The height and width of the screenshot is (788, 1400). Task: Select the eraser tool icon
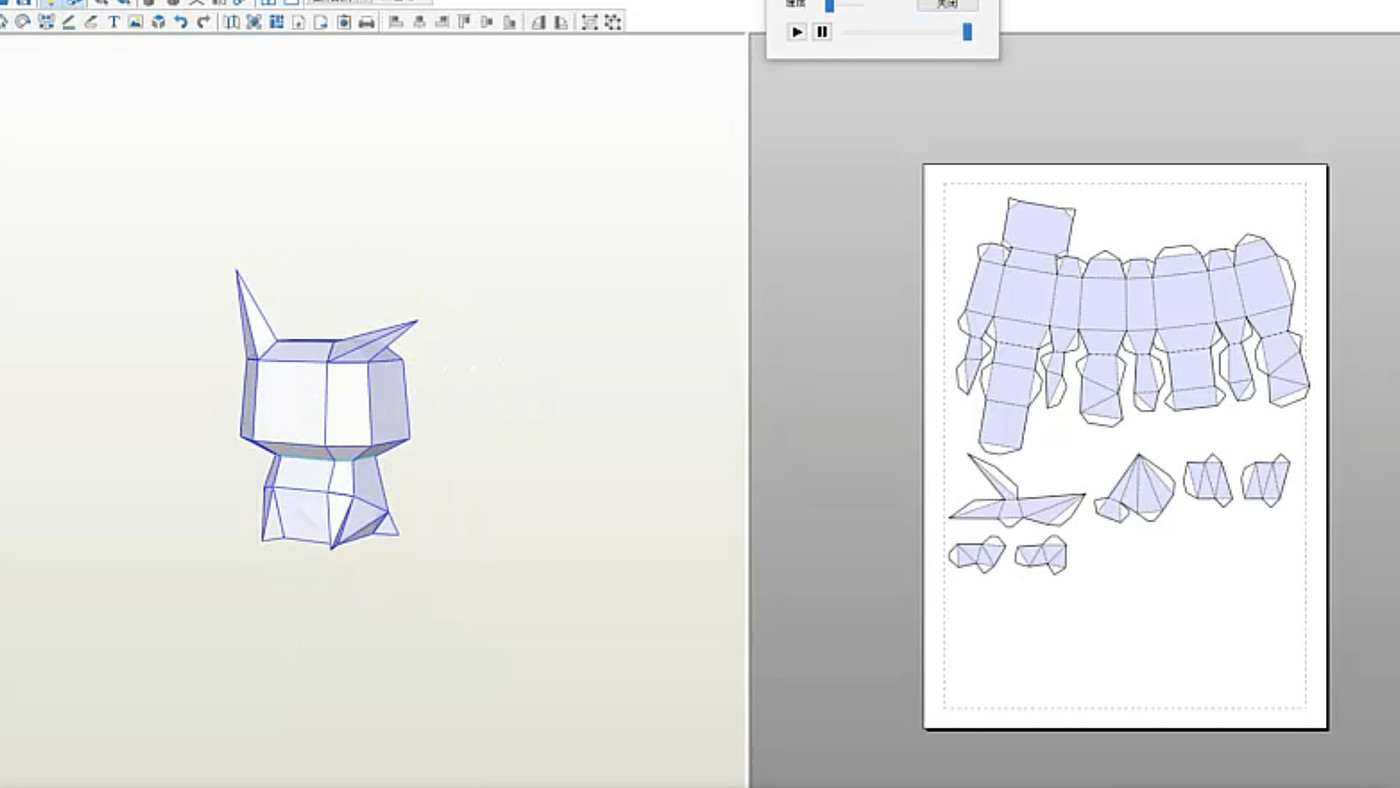[x=91, y=22]
